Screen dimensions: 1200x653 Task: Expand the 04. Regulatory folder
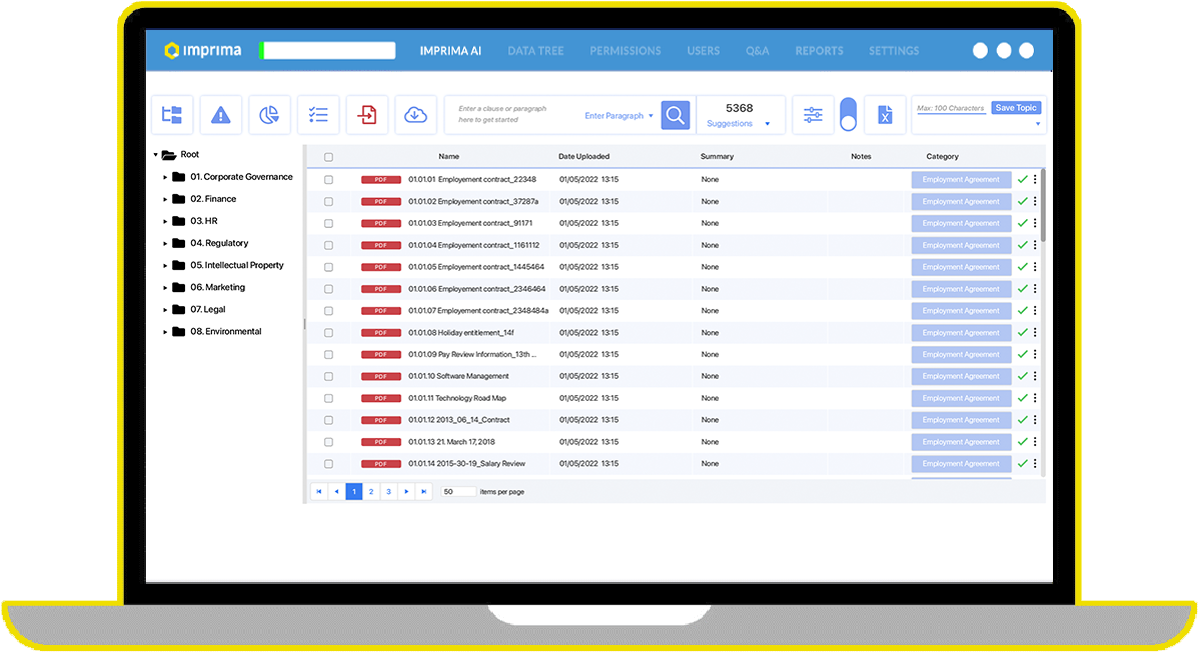[165, 243]
